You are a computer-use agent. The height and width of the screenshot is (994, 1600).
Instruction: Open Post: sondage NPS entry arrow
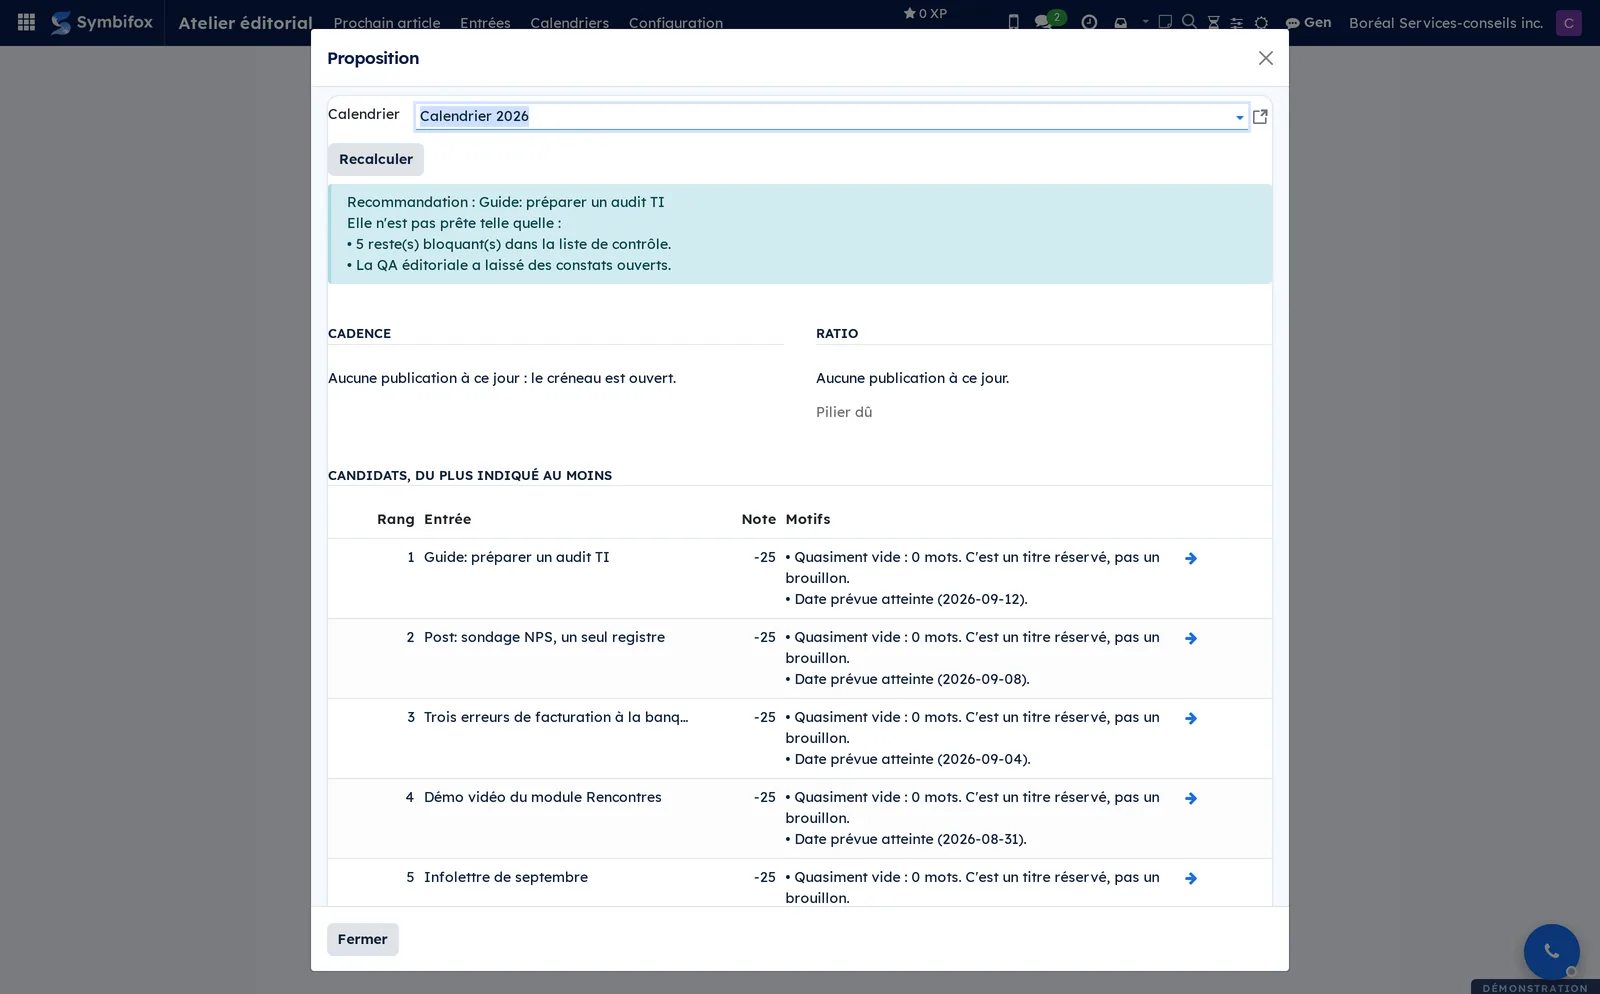1191,639
